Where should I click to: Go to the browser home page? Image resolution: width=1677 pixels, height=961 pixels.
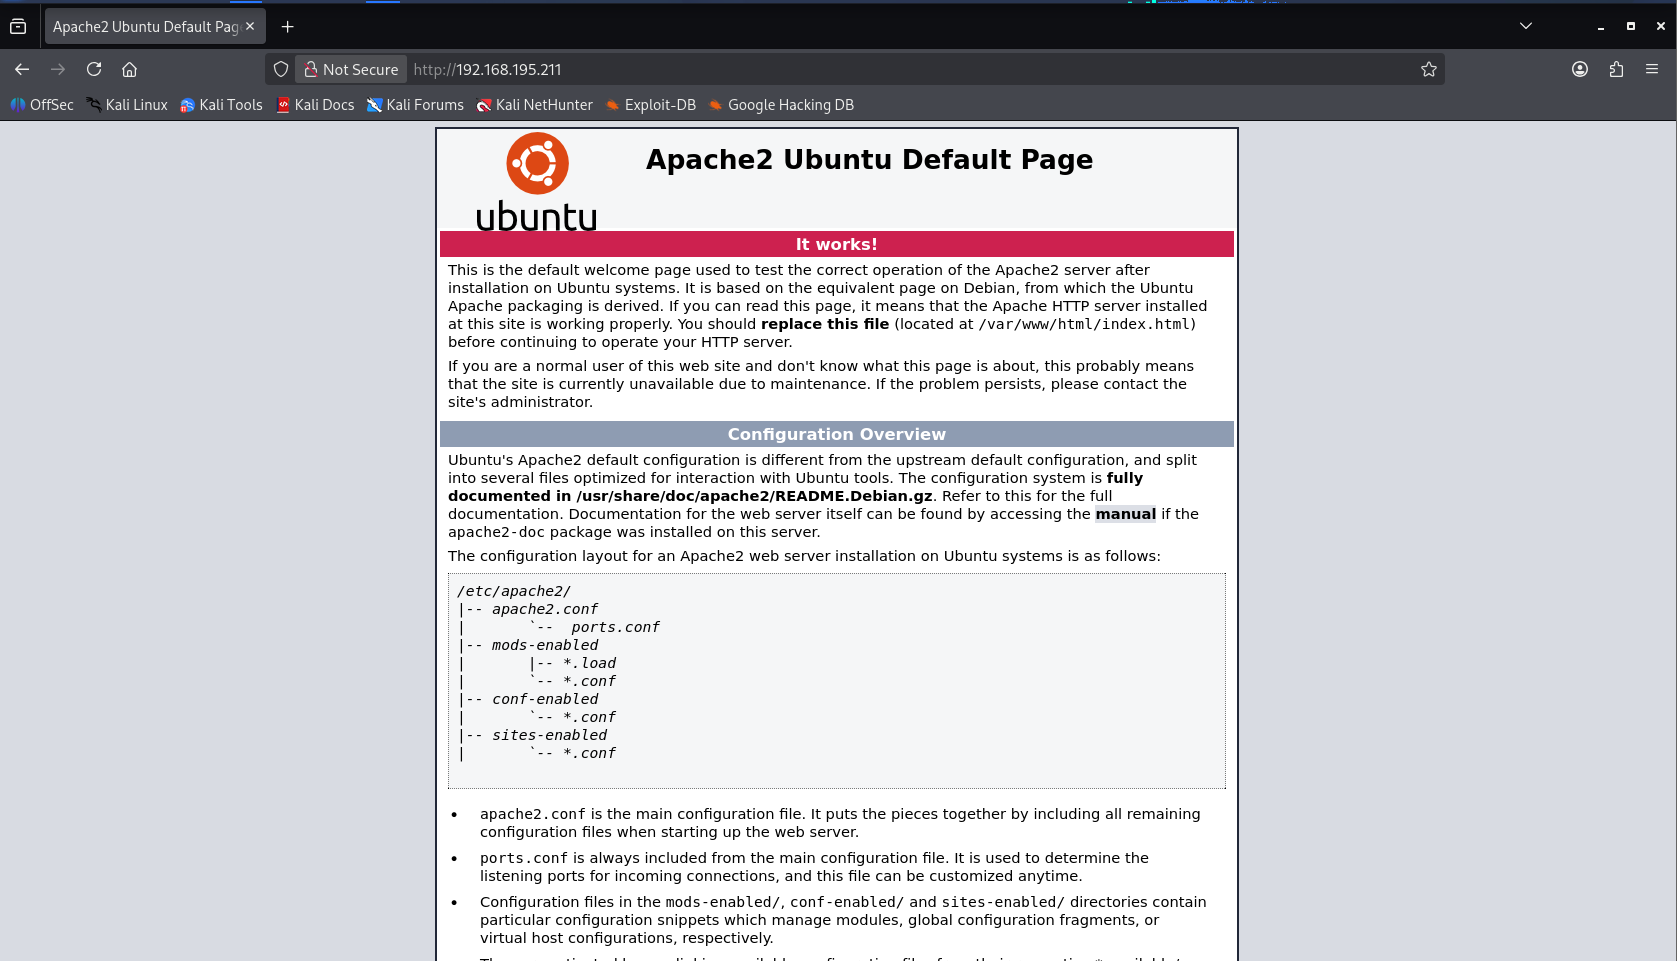[129, 69]
